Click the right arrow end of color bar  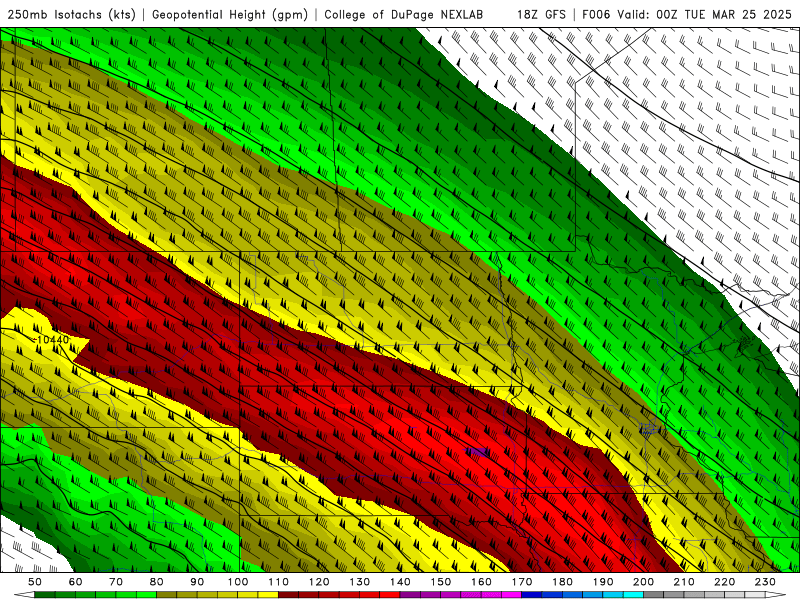[776, 595]
